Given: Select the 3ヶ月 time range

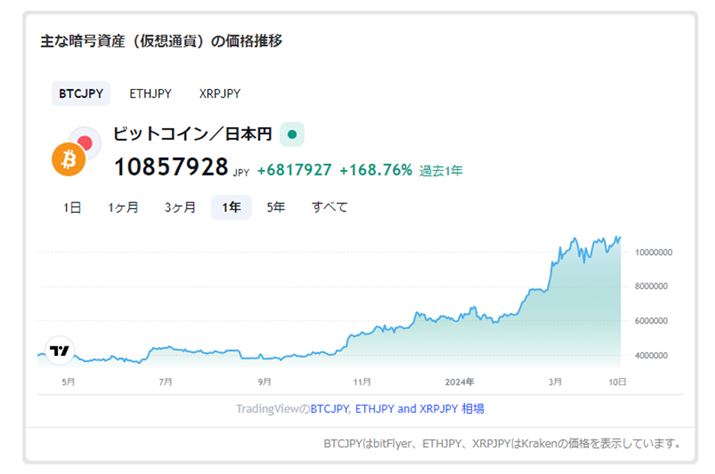Looking at the screenshot, I should coord(180,208).
